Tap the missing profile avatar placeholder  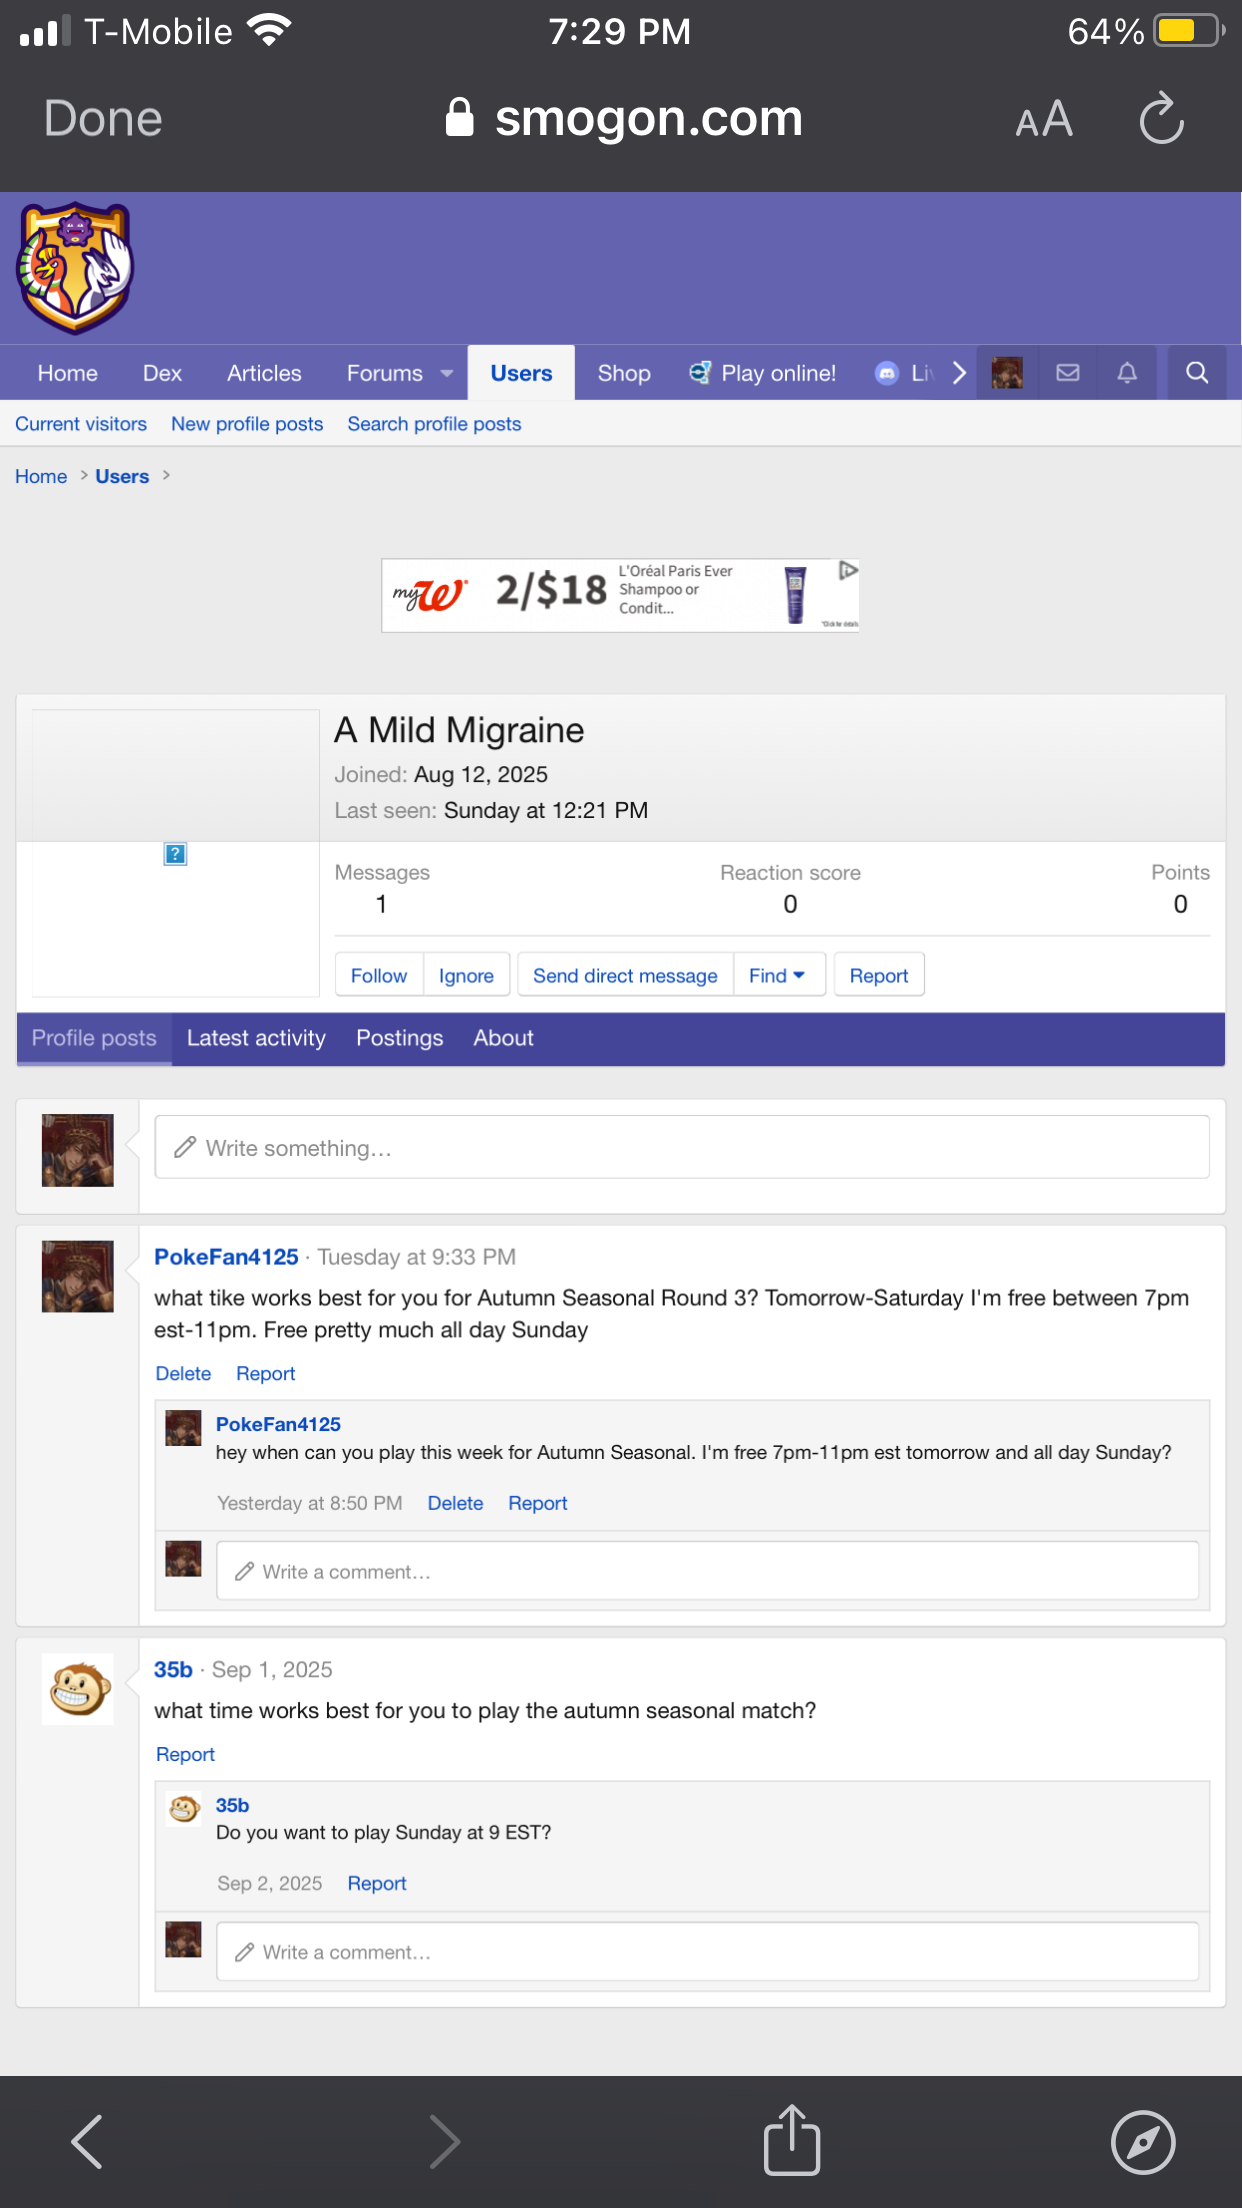(175, 853)
